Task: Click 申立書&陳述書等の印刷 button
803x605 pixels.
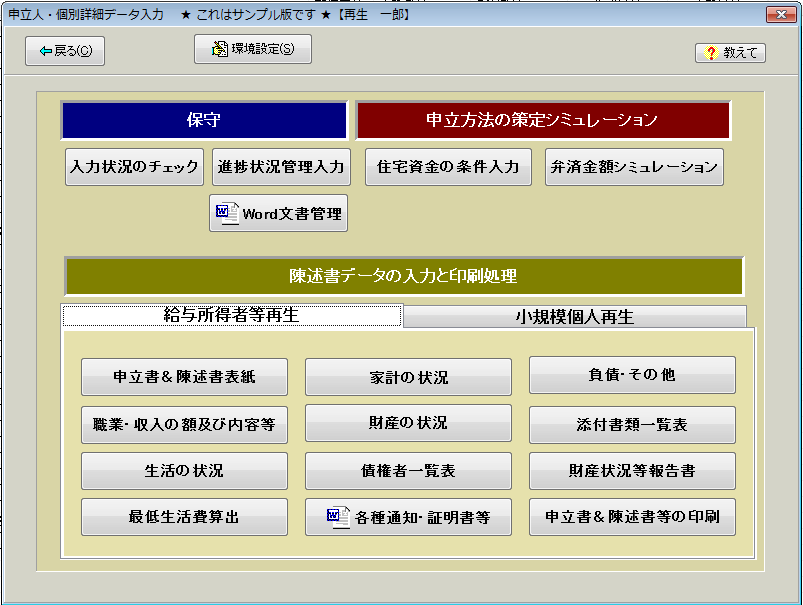Action: click(x=632, y=517)
